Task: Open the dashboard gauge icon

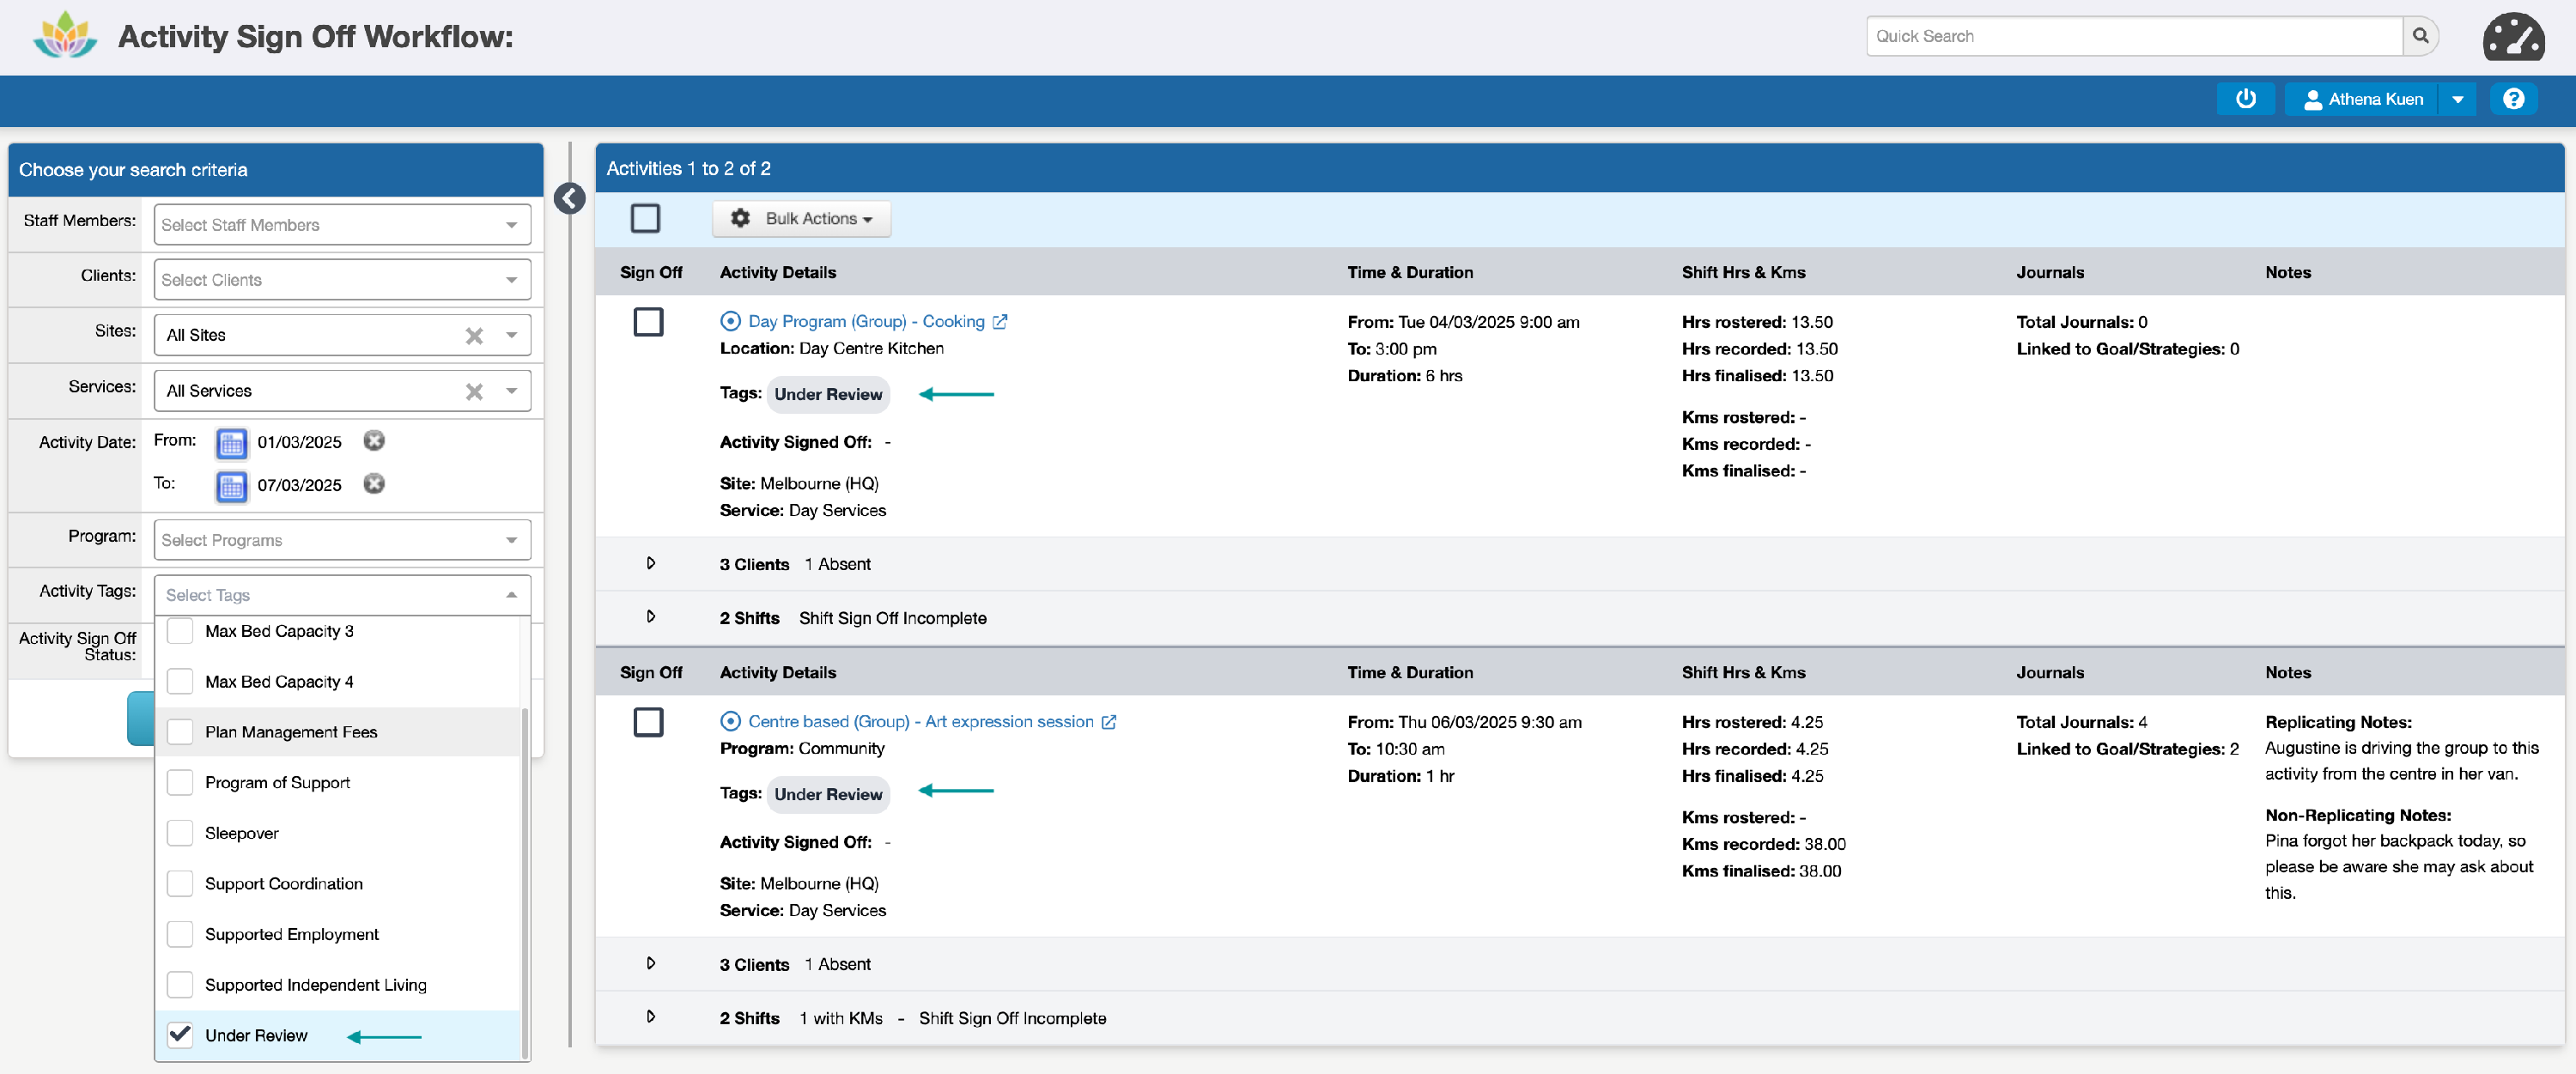Action: tap(2512, 38)
